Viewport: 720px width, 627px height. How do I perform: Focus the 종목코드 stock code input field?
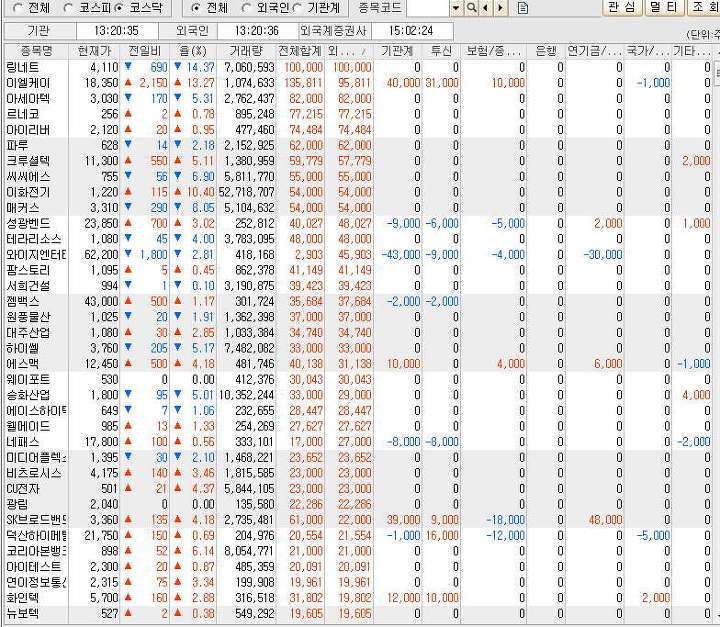click(428, 8)
